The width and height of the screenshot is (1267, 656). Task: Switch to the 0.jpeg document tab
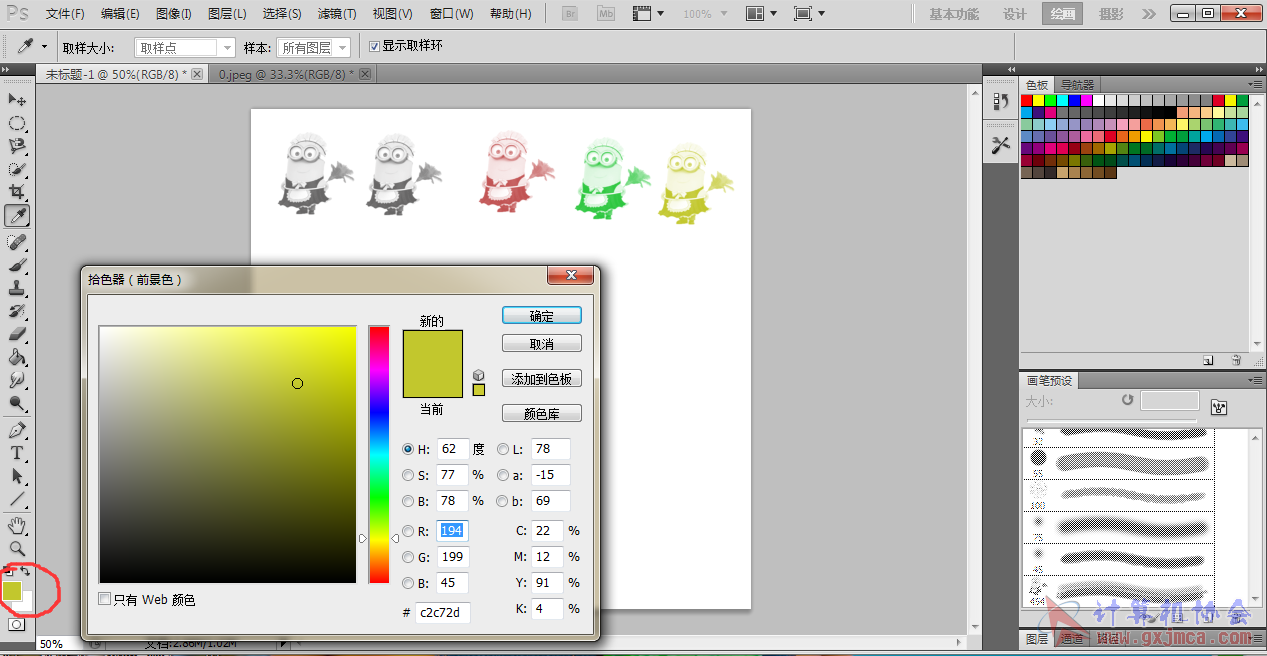294,74
